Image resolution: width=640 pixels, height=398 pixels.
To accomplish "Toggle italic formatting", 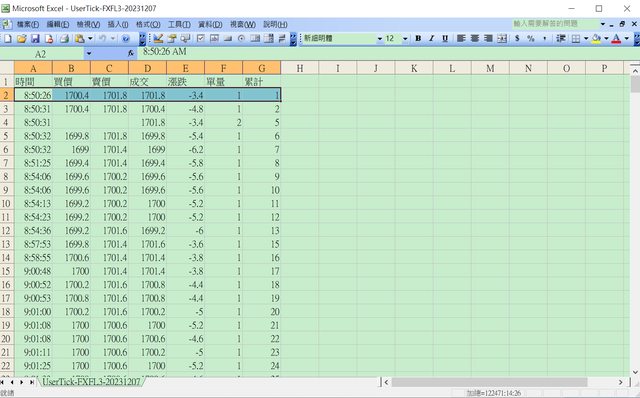I will [431, 38].
